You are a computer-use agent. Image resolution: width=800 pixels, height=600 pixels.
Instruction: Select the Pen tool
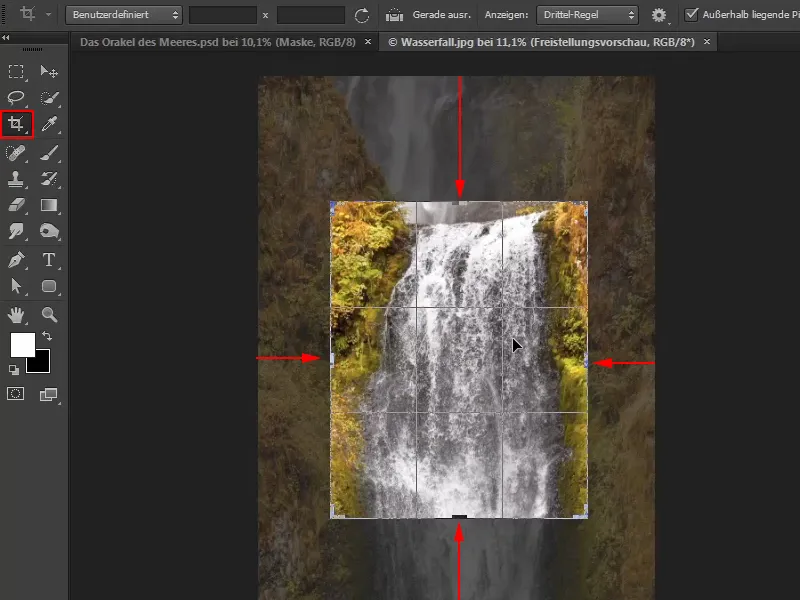click(x=16, y=260)
